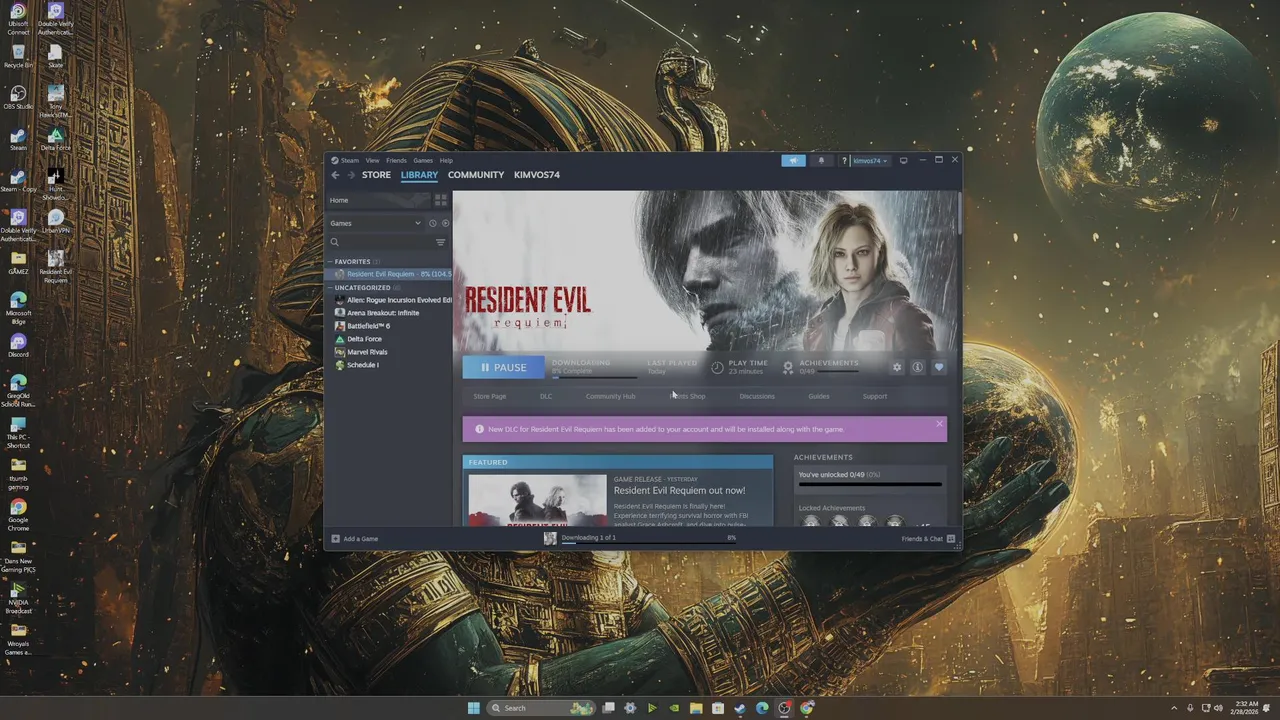Open Recycle Bin on desktop
Viewport: 1280px width, 720px height.
pos(18,57)
